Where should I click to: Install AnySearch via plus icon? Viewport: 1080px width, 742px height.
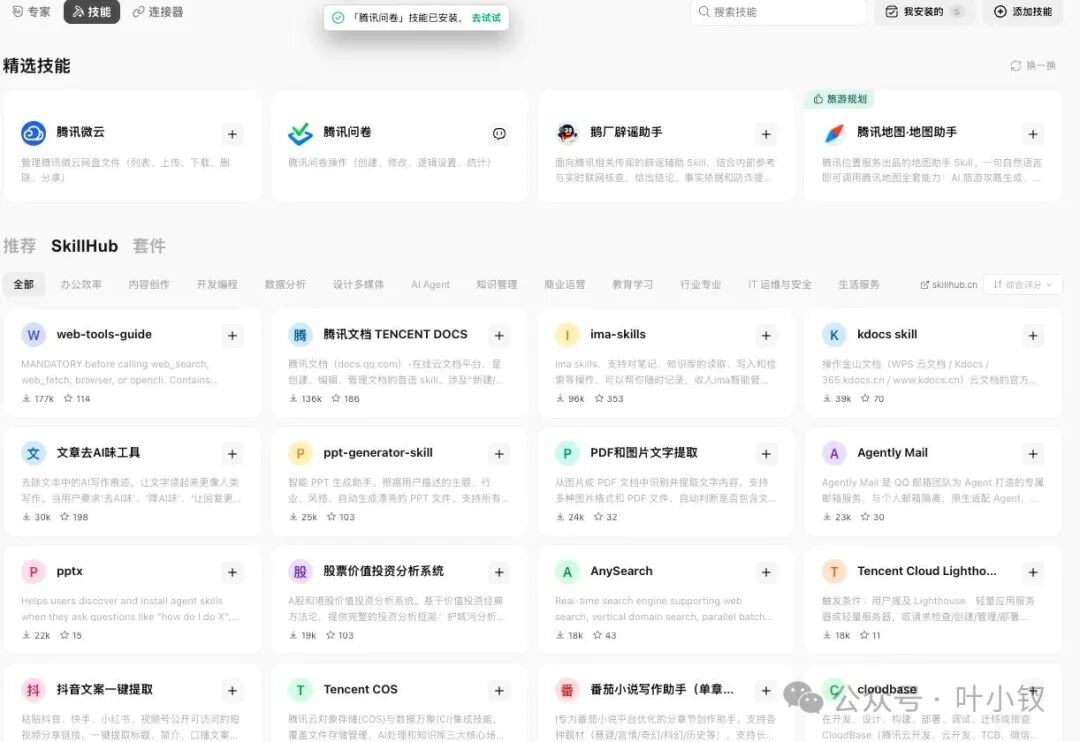click(766, 573)
